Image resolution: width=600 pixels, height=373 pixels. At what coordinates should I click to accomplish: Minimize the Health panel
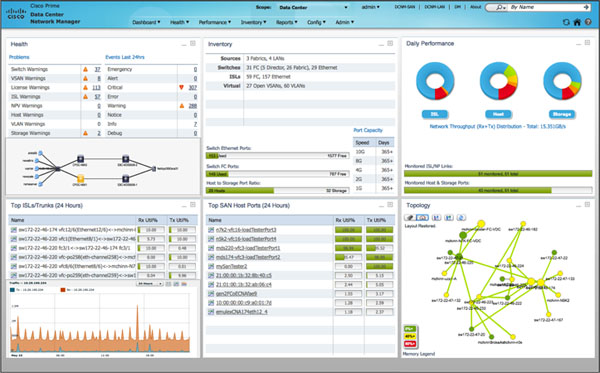184,44
